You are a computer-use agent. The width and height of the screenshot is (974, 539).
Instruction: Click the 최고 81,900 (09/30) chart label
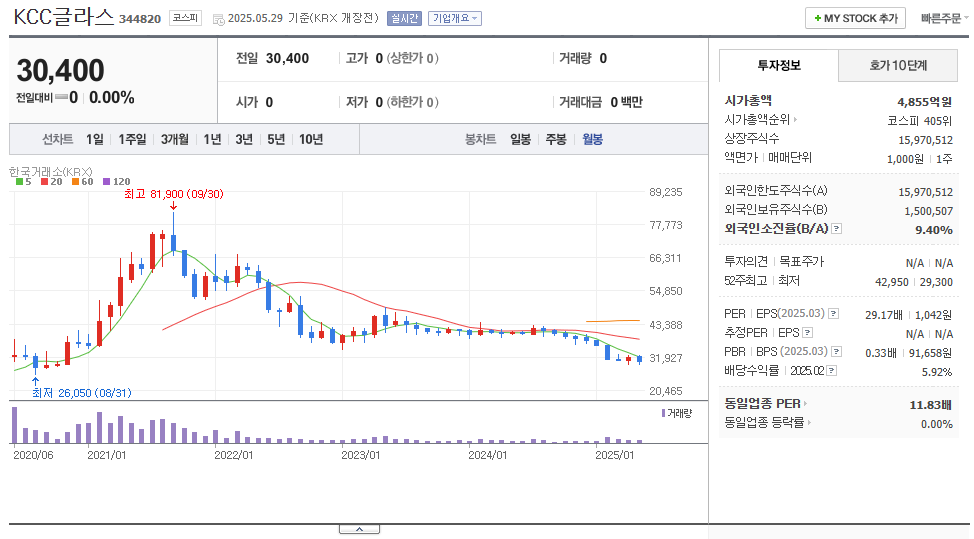(173, 194)
